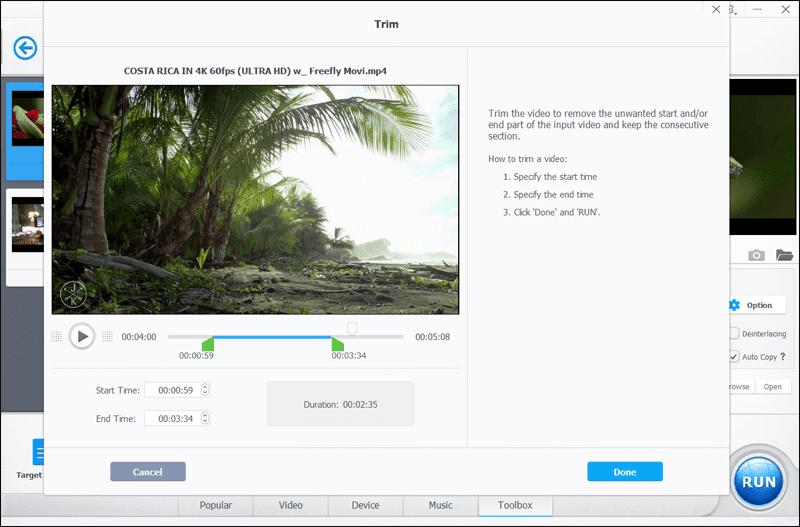The image size is (800, 527).
Task: Click the blue selected range on timeline
Action: tap(272, 337)
